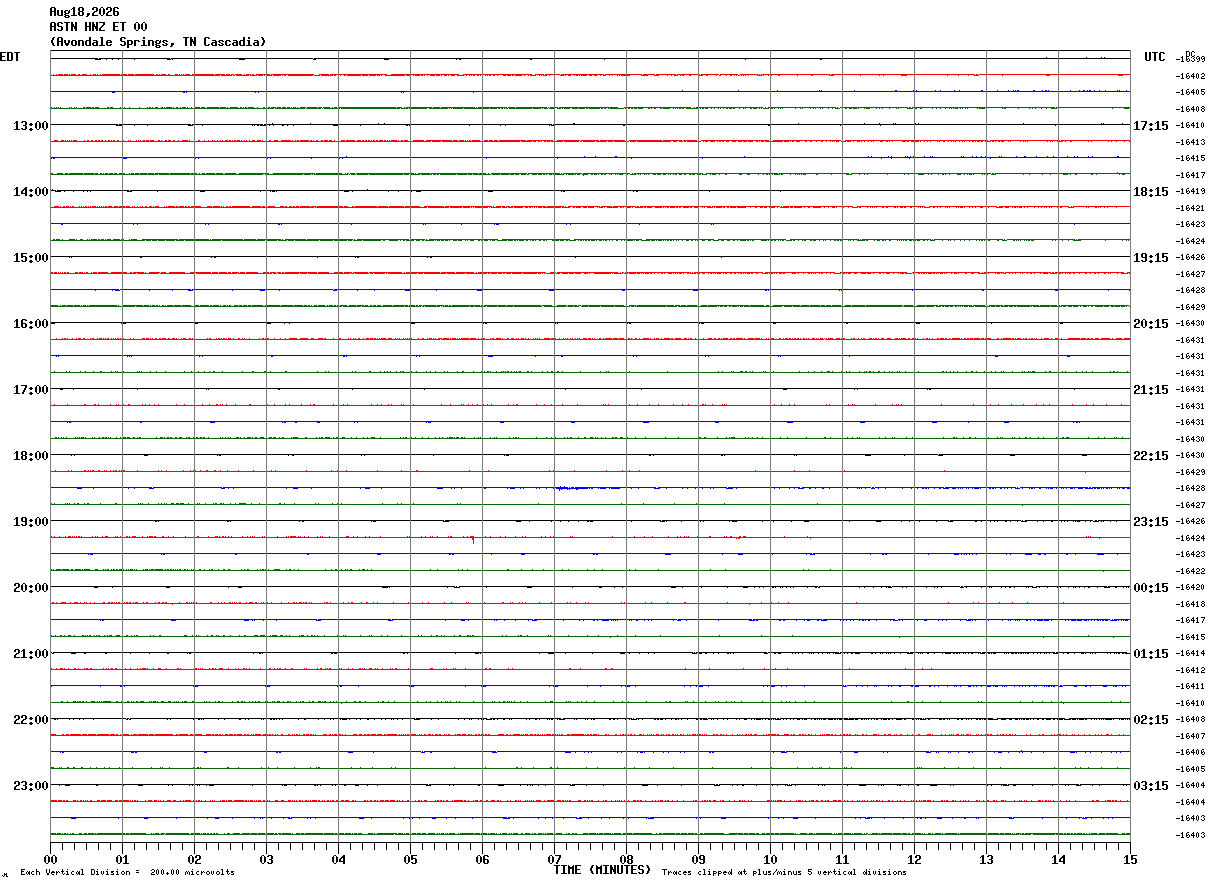Select minute tick 00 on the time axis
The image size is (1210, 886).
click(50, 859)
